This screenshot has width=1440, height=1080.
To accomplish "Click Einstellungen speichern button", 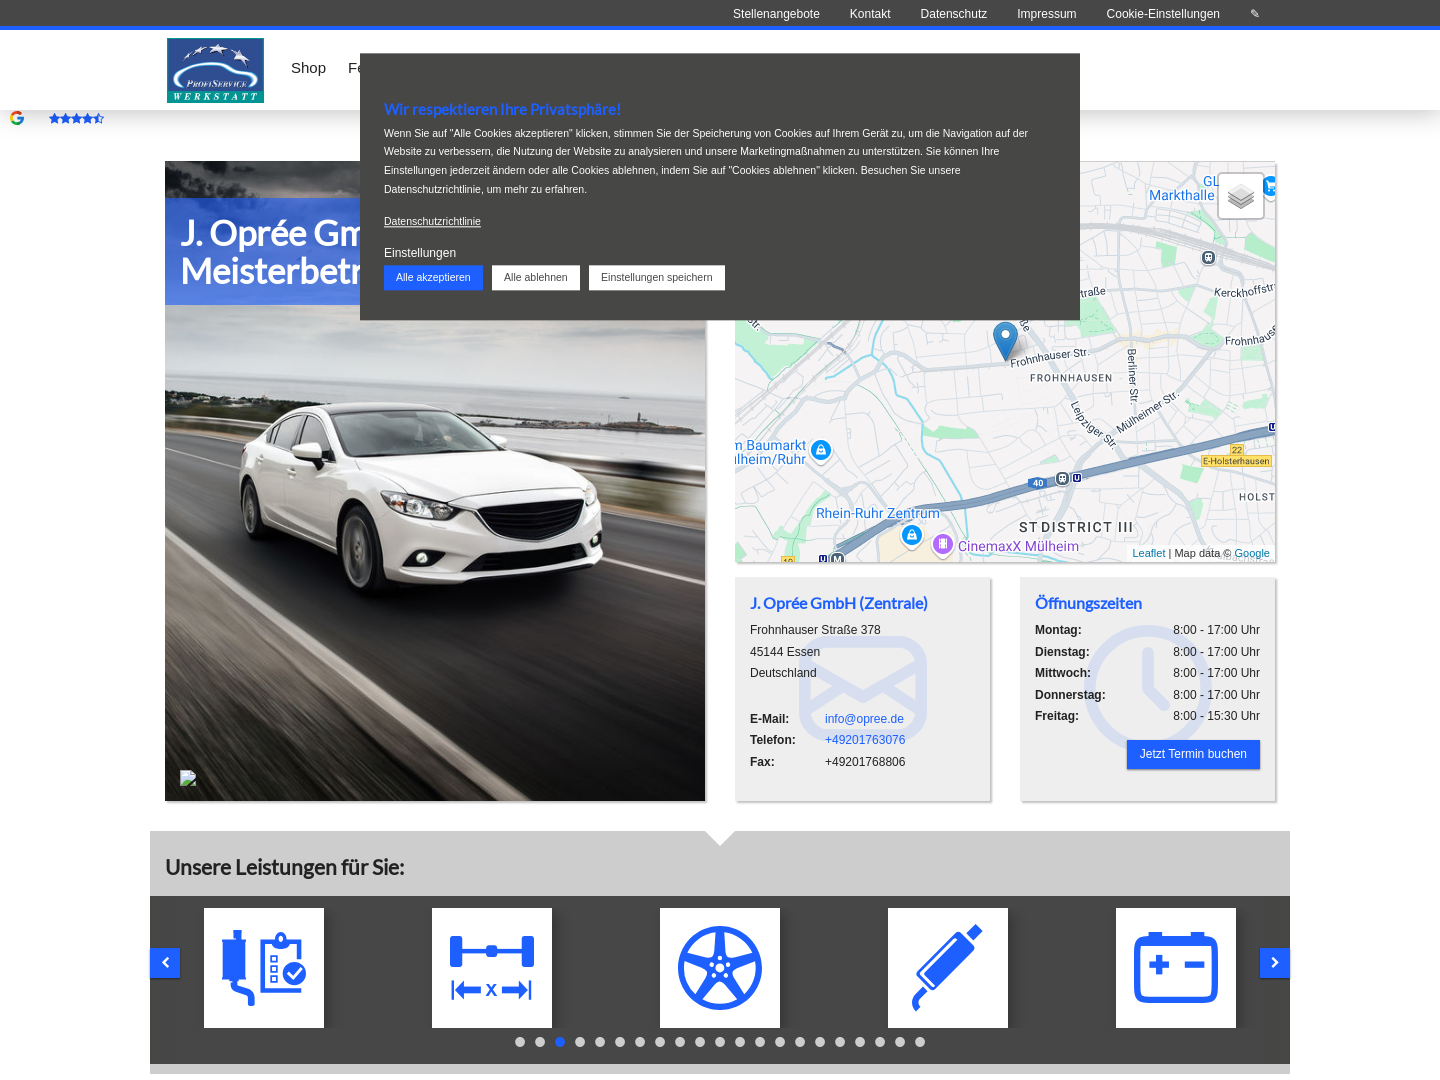I will coord(657,278).
